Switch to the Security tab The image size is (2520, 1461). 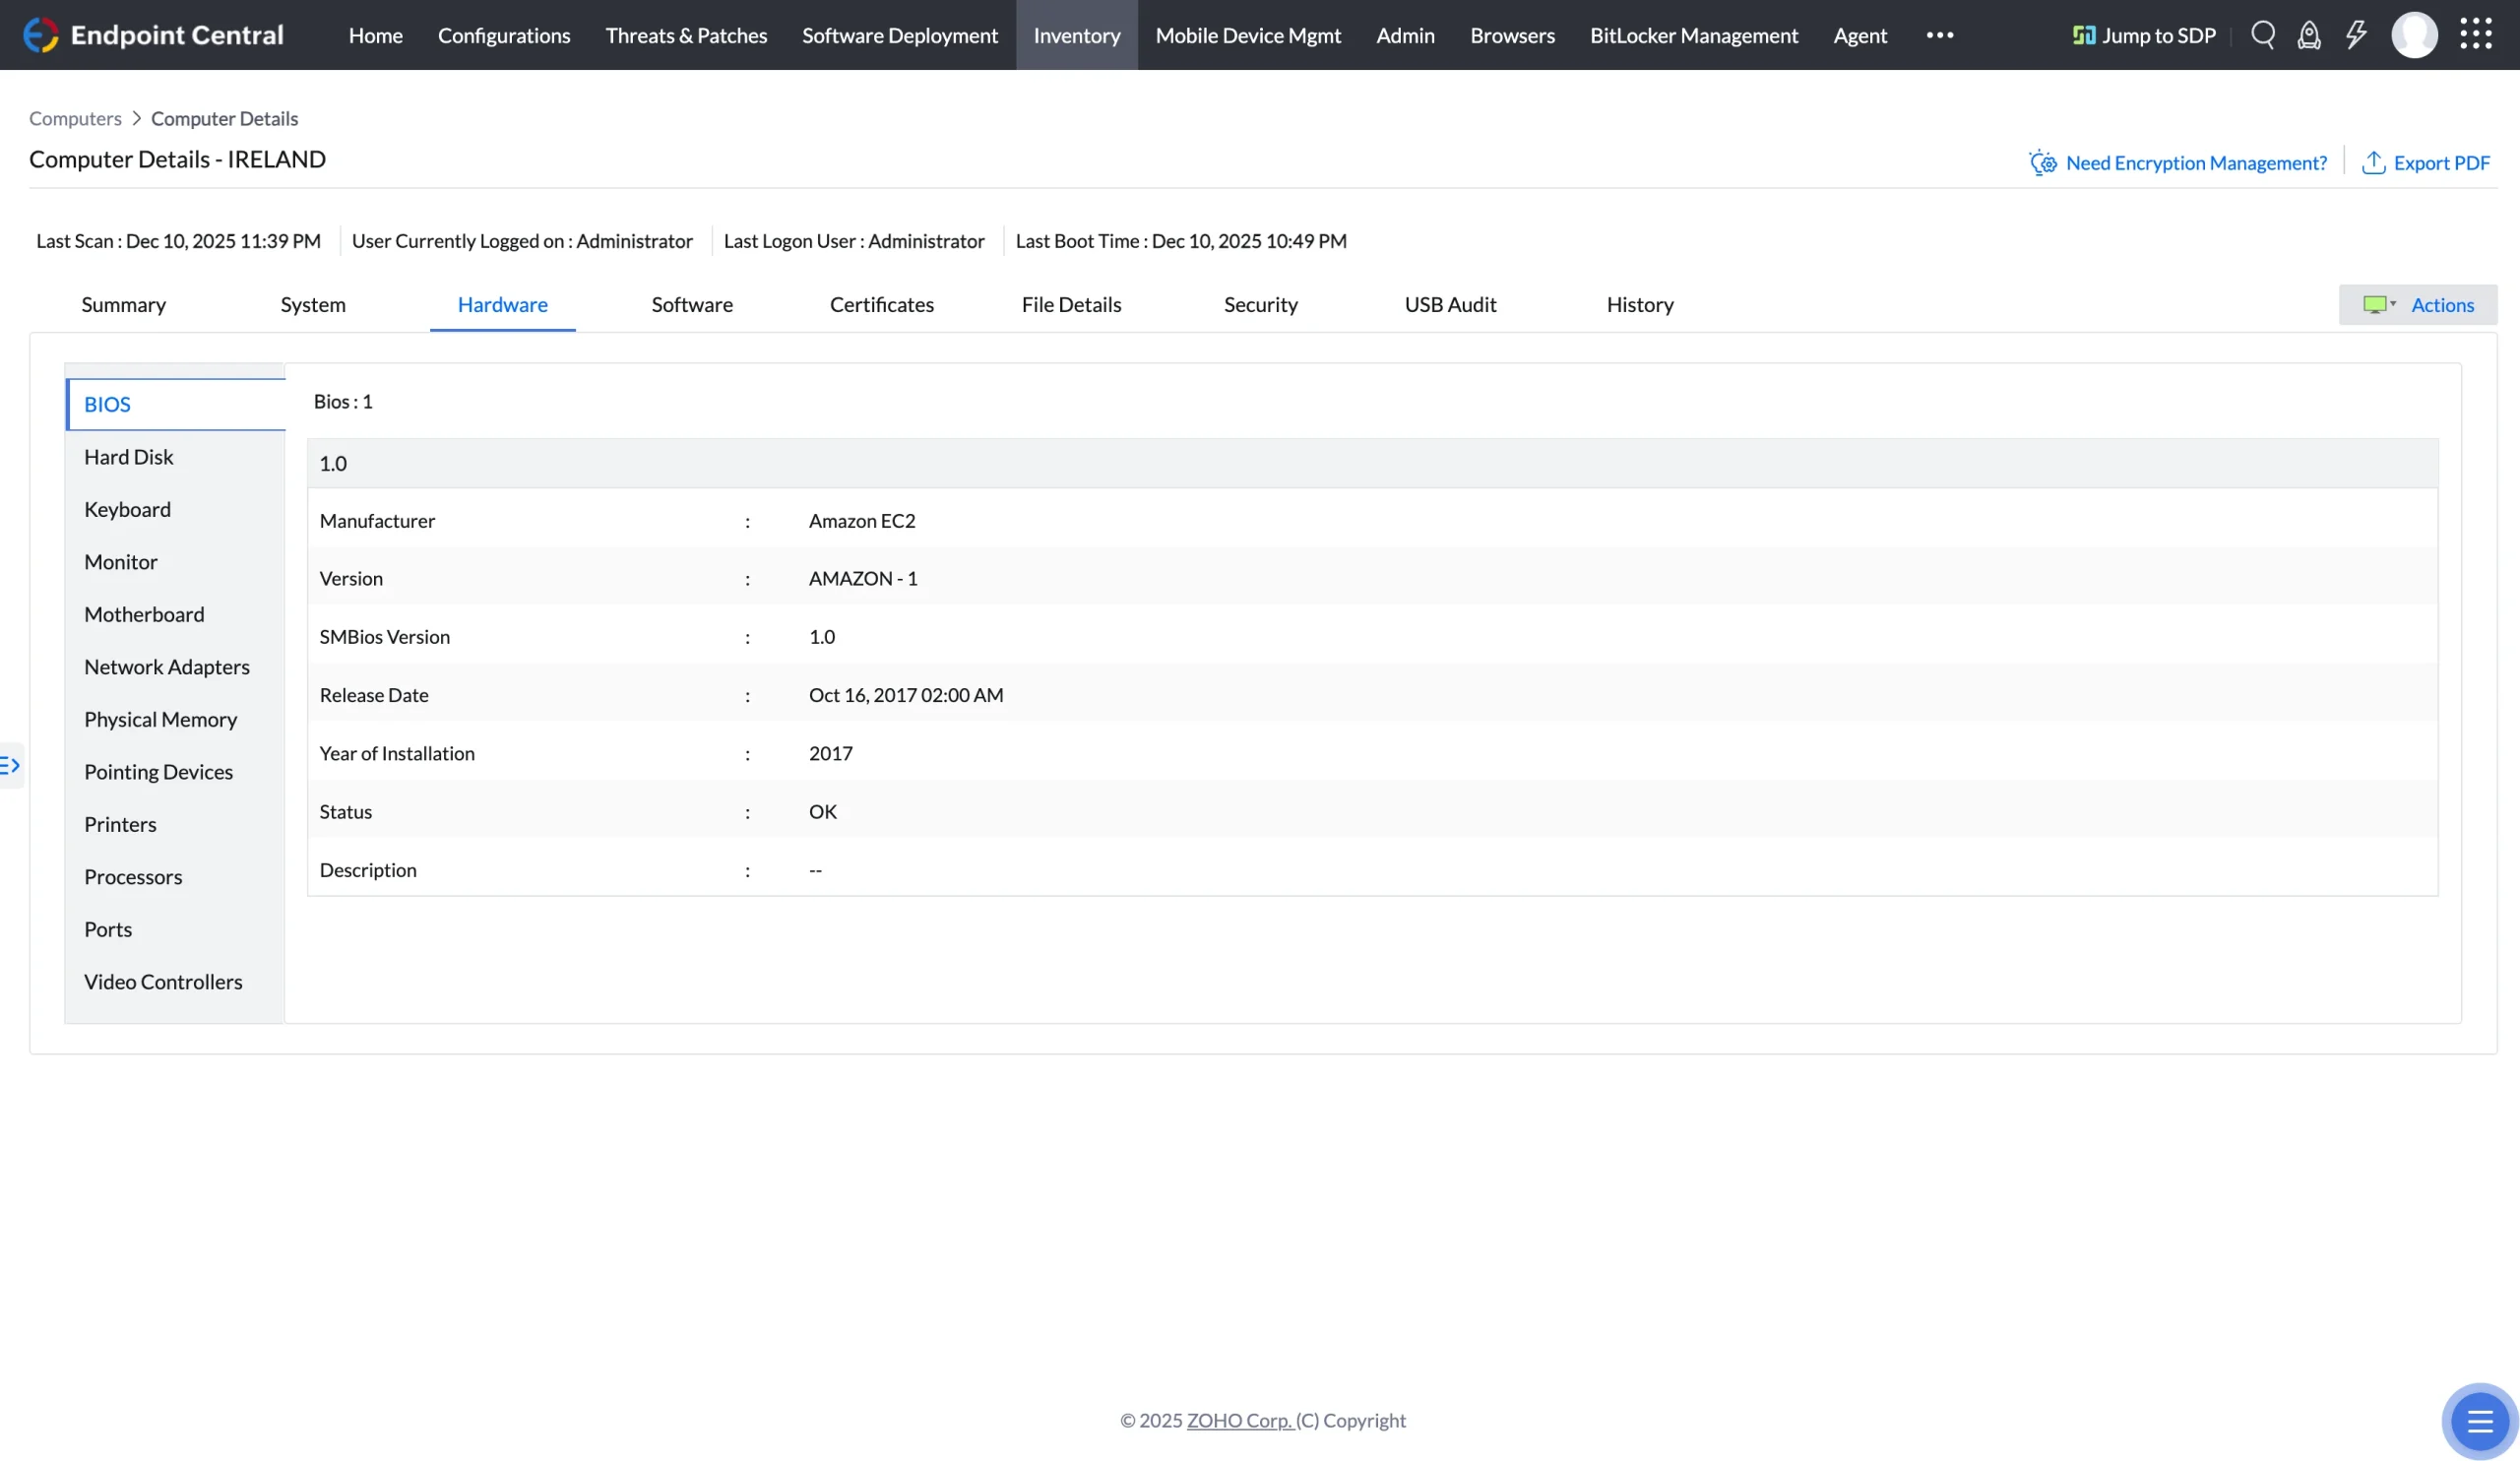point(1261,304)
